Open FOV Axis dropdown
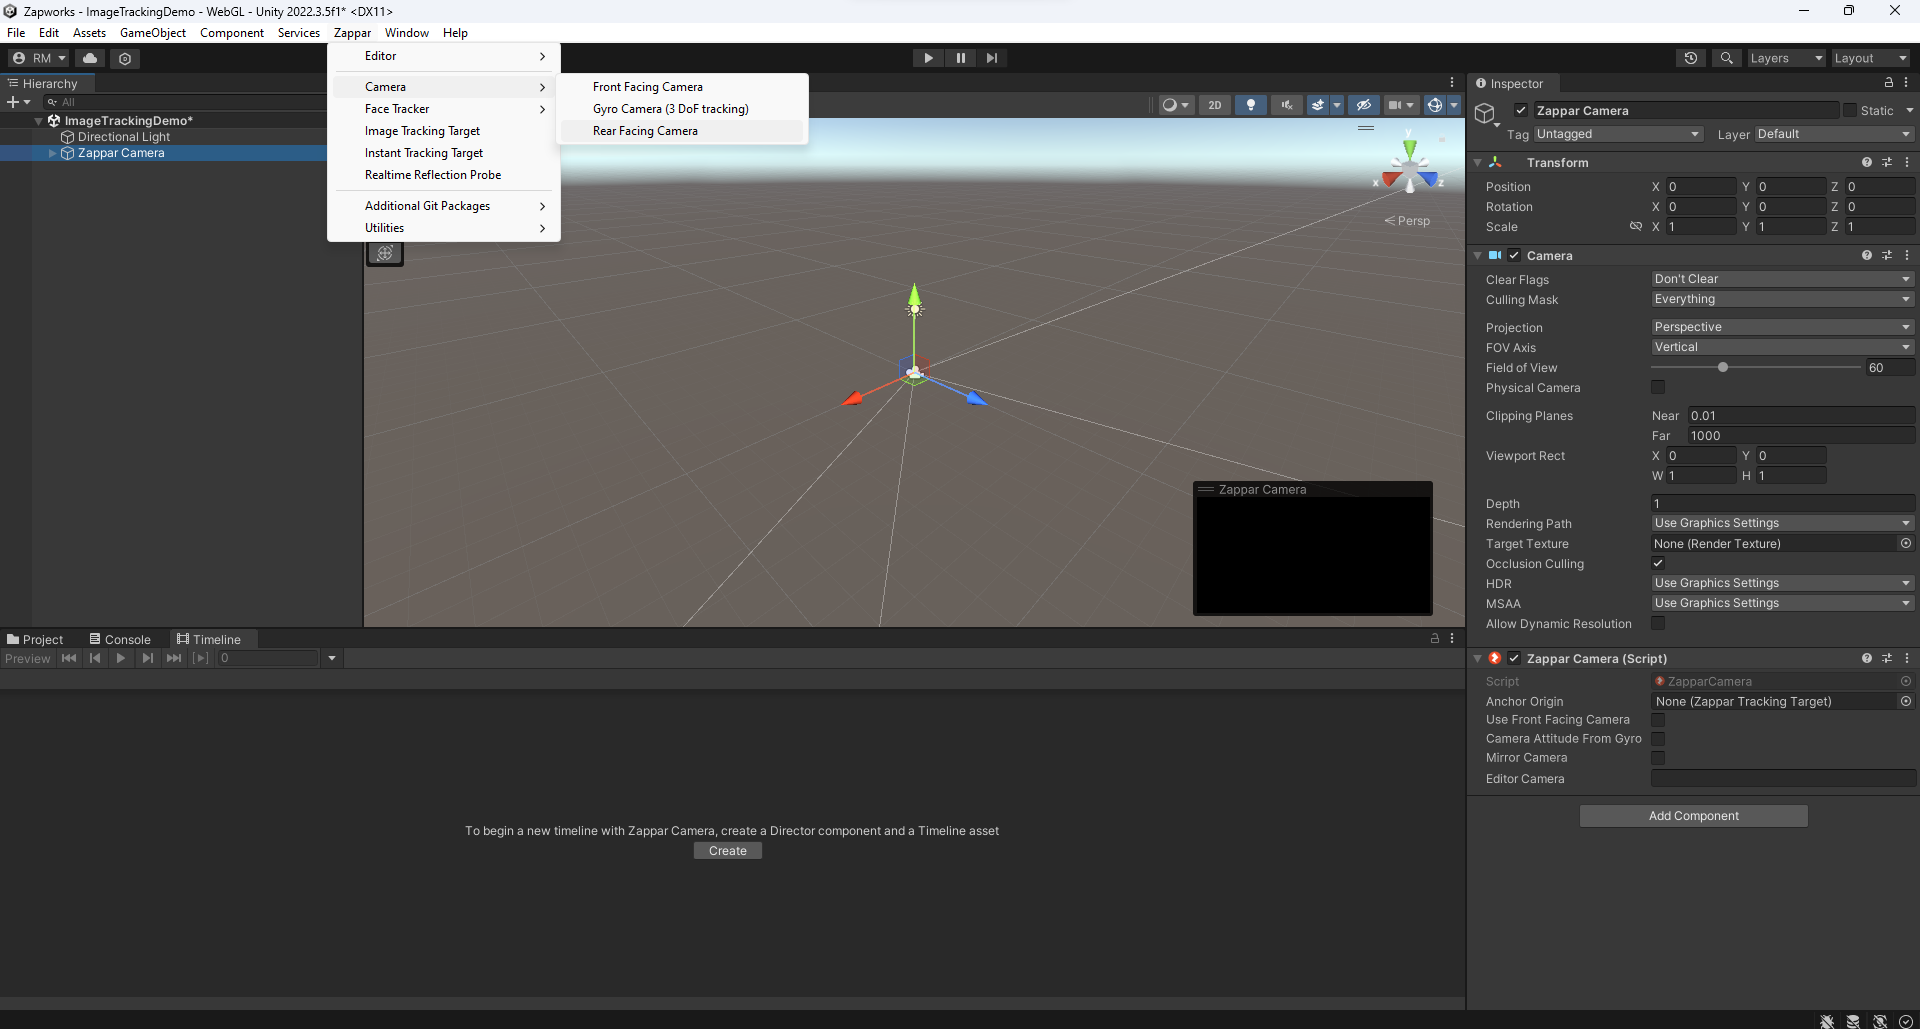This screenshot has width=1920, height=1029. pos(1782,347)
